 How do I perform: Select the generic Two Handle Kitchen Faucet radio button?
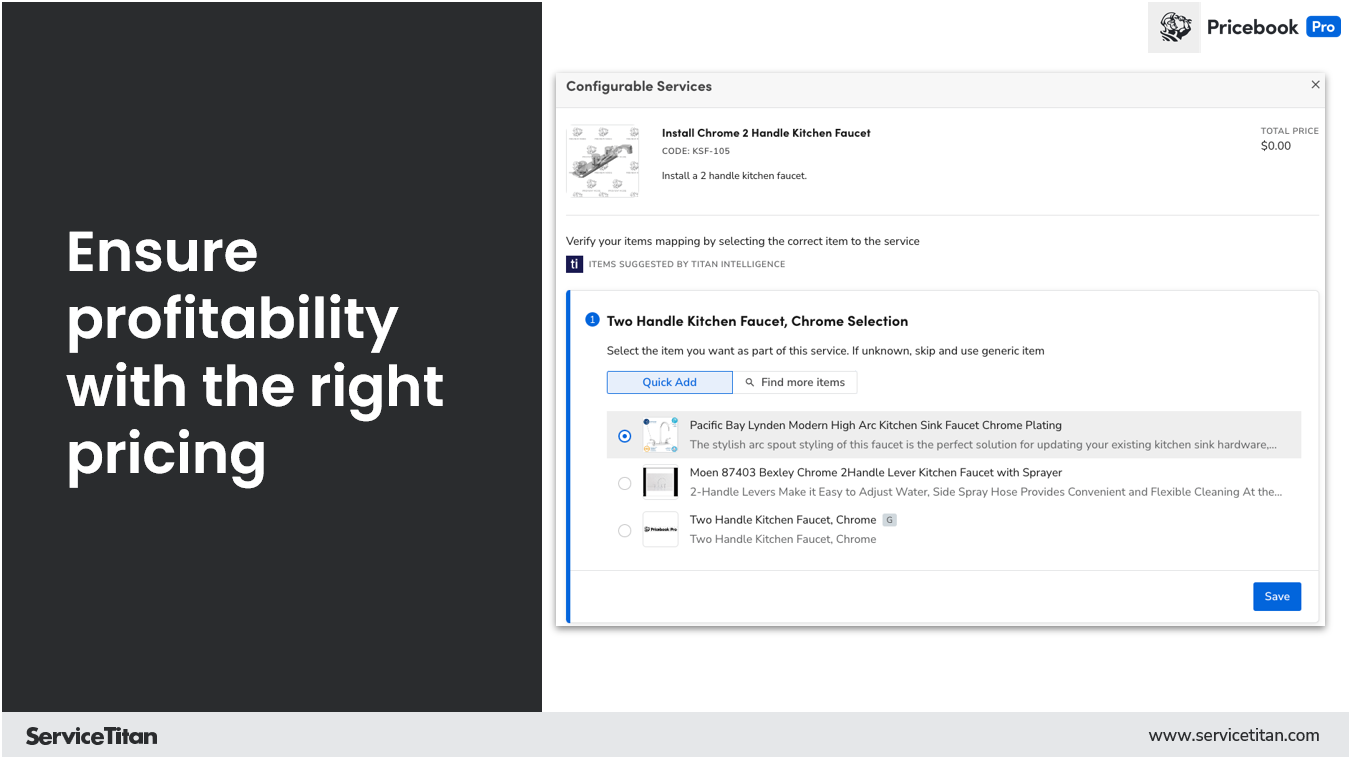point(625,530)
